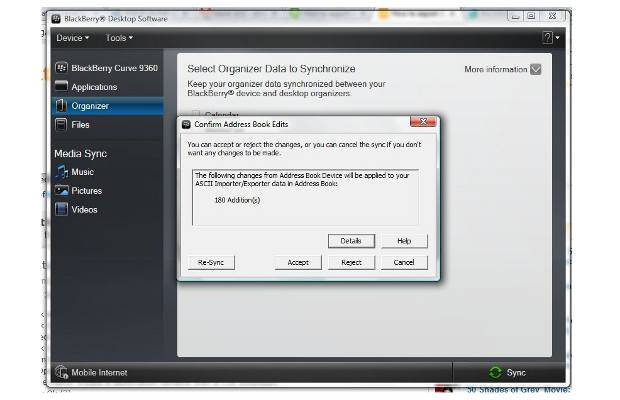This screenshot has width=620, height=400.
Task: Expand the More information chevron
Action: (x=536, y=69)
